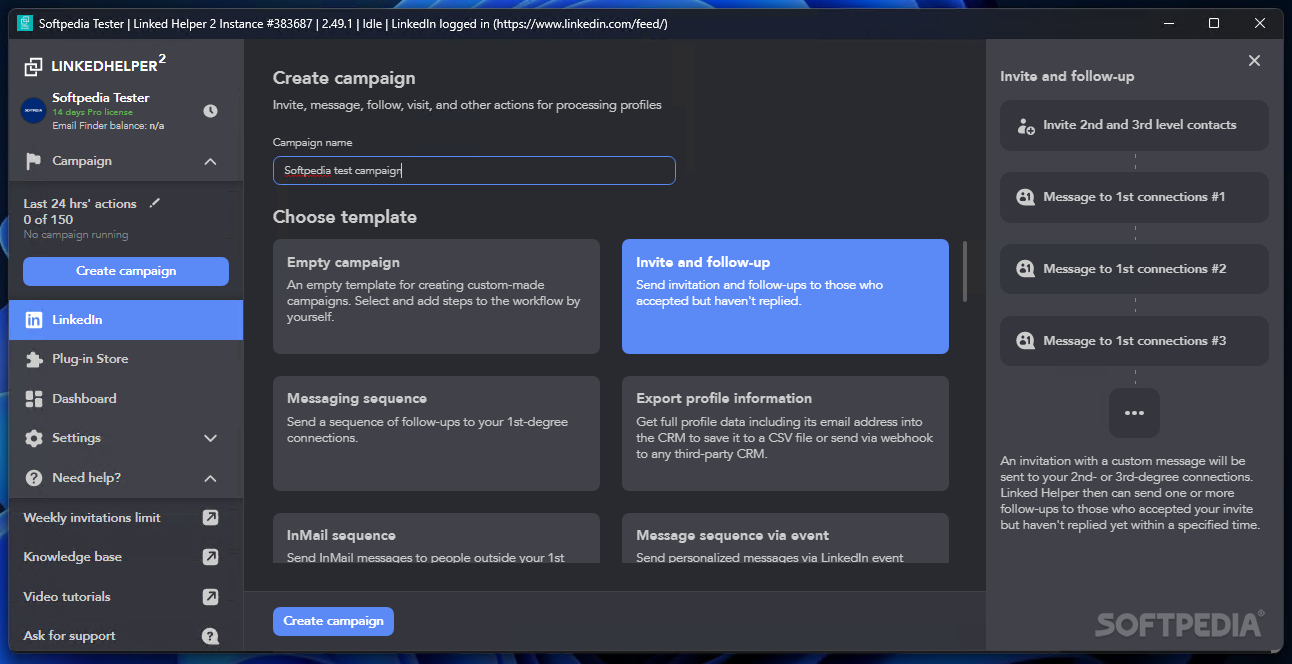This screenshot has width=1292, height=664.
Task: Click the message icon for connections #1
Action: pyautogui.click(x=1025, y=198)
